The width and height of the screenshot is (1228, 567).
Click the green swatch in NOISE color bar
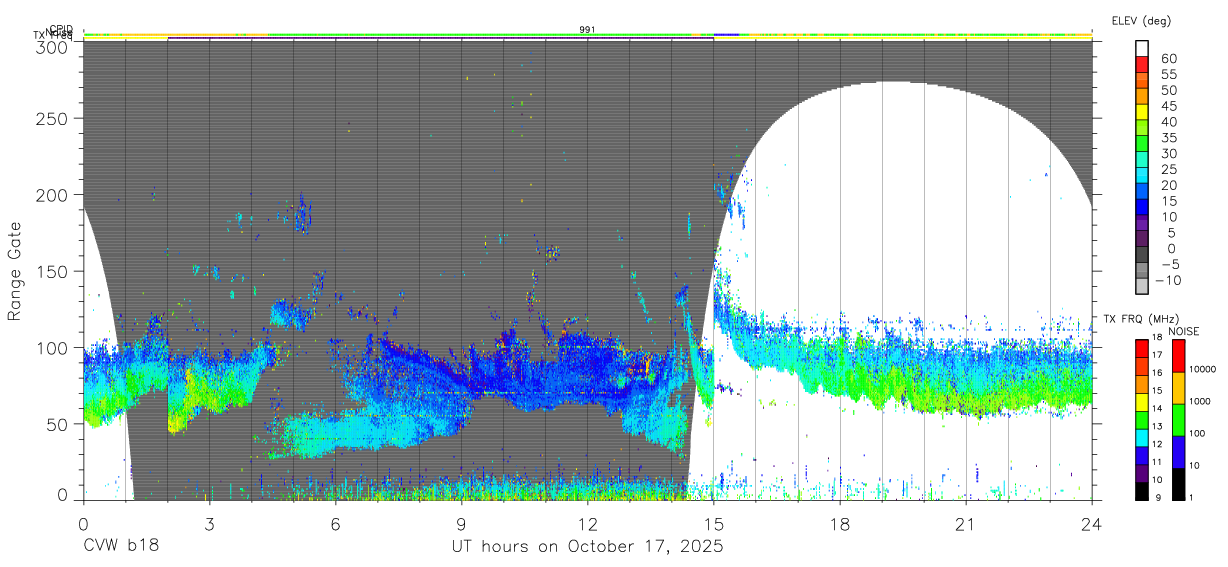pos(1177,419)
